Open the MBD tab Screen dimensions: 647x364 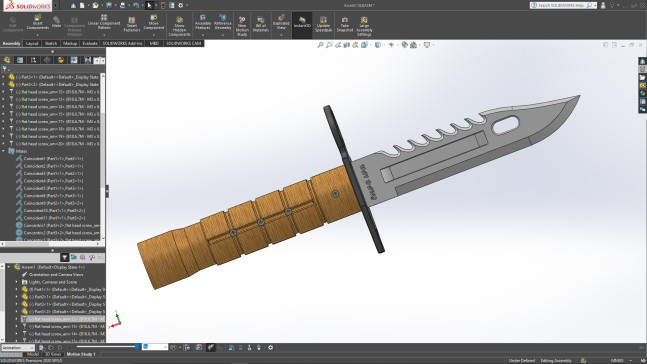154,43
